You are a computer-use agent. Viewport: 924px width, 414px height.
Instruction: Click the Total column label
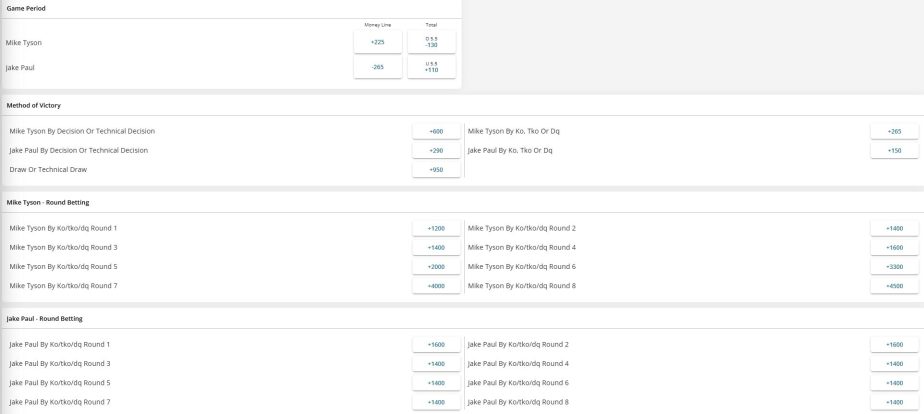pos(431,25)
